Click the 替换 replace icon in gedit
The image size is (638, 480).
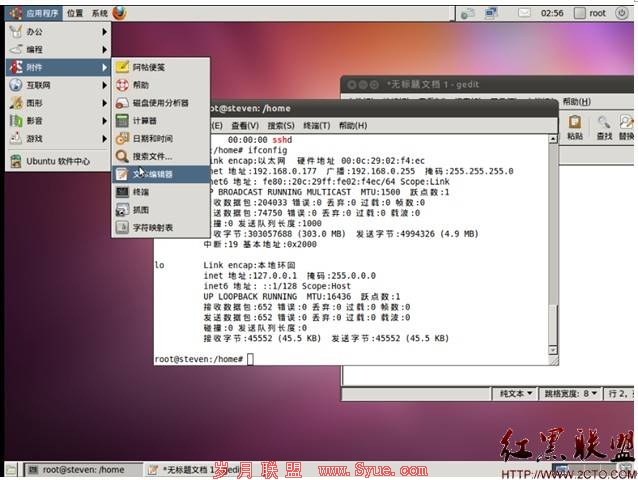click(626, 127)
